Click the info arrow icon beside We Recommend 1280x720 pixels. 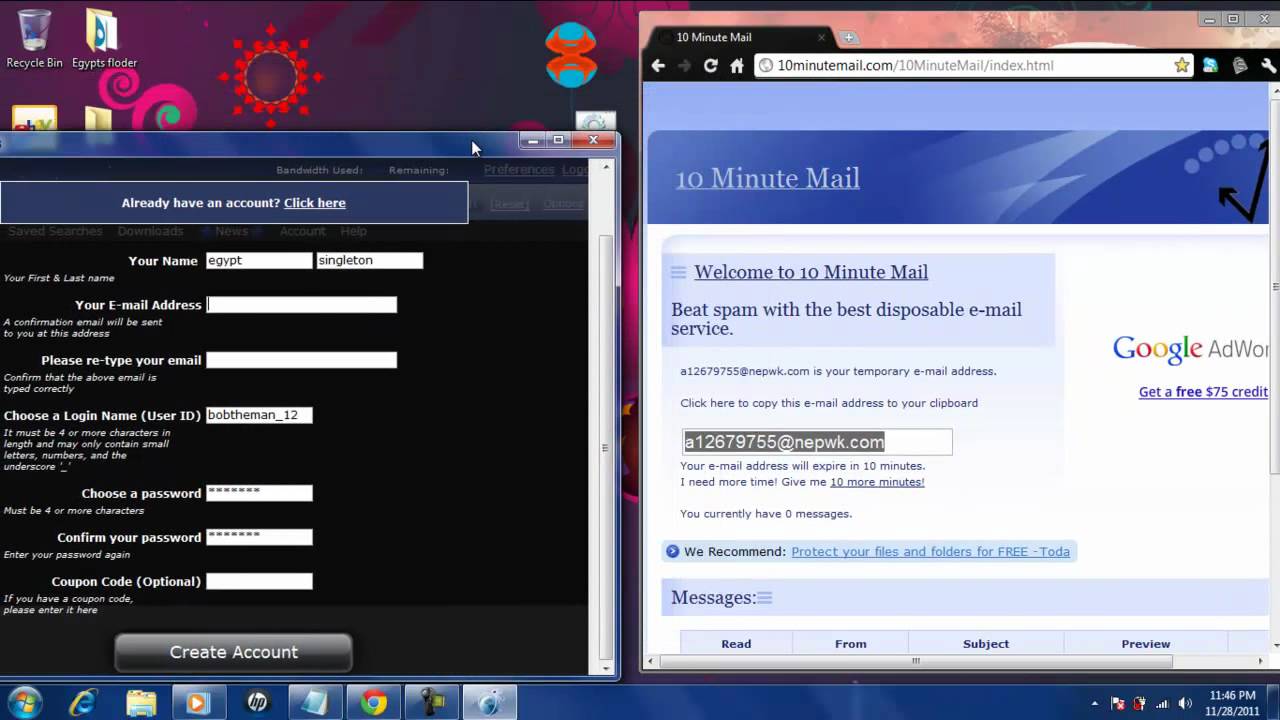point(672,551)
